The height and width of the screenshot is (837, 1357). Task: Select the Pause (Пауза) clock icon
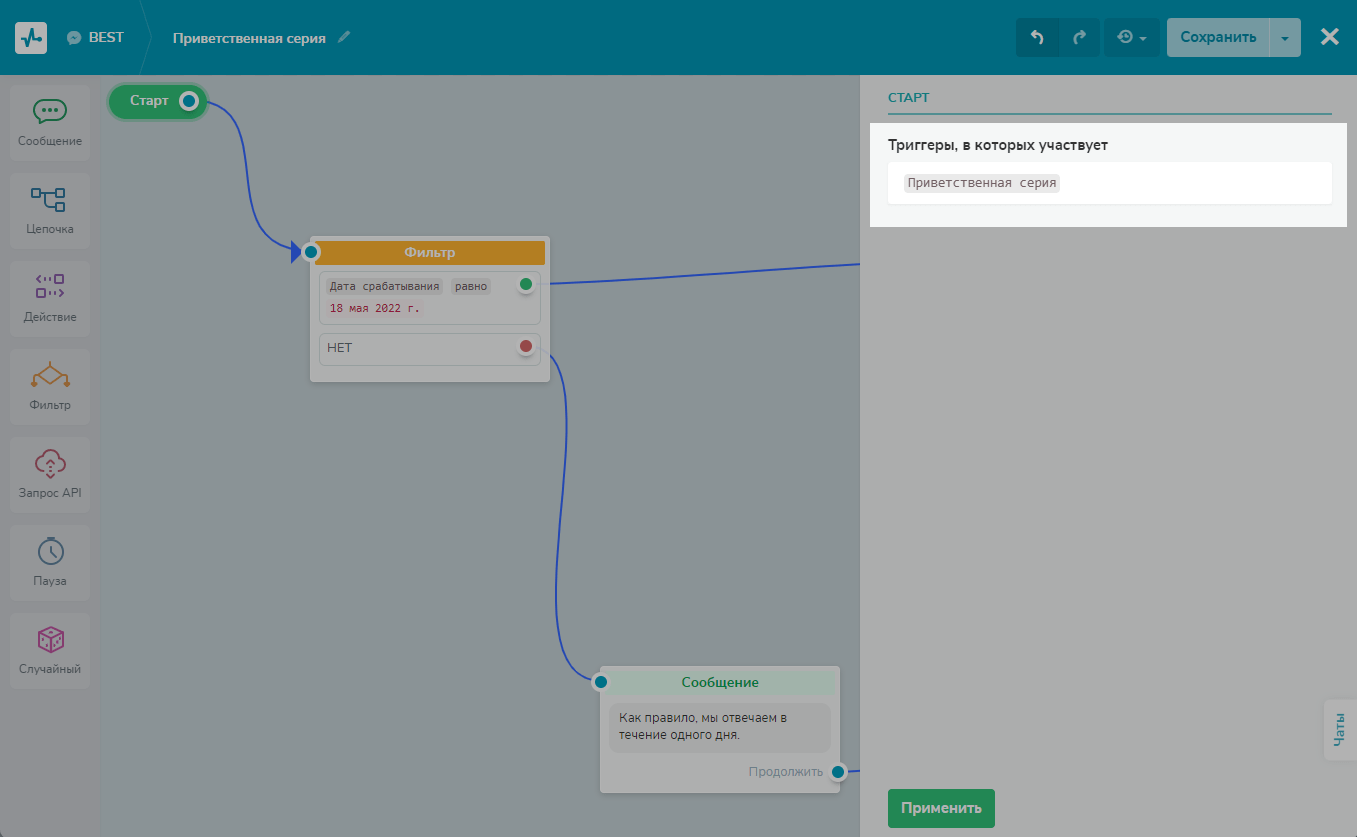click(x=49, y=551)
